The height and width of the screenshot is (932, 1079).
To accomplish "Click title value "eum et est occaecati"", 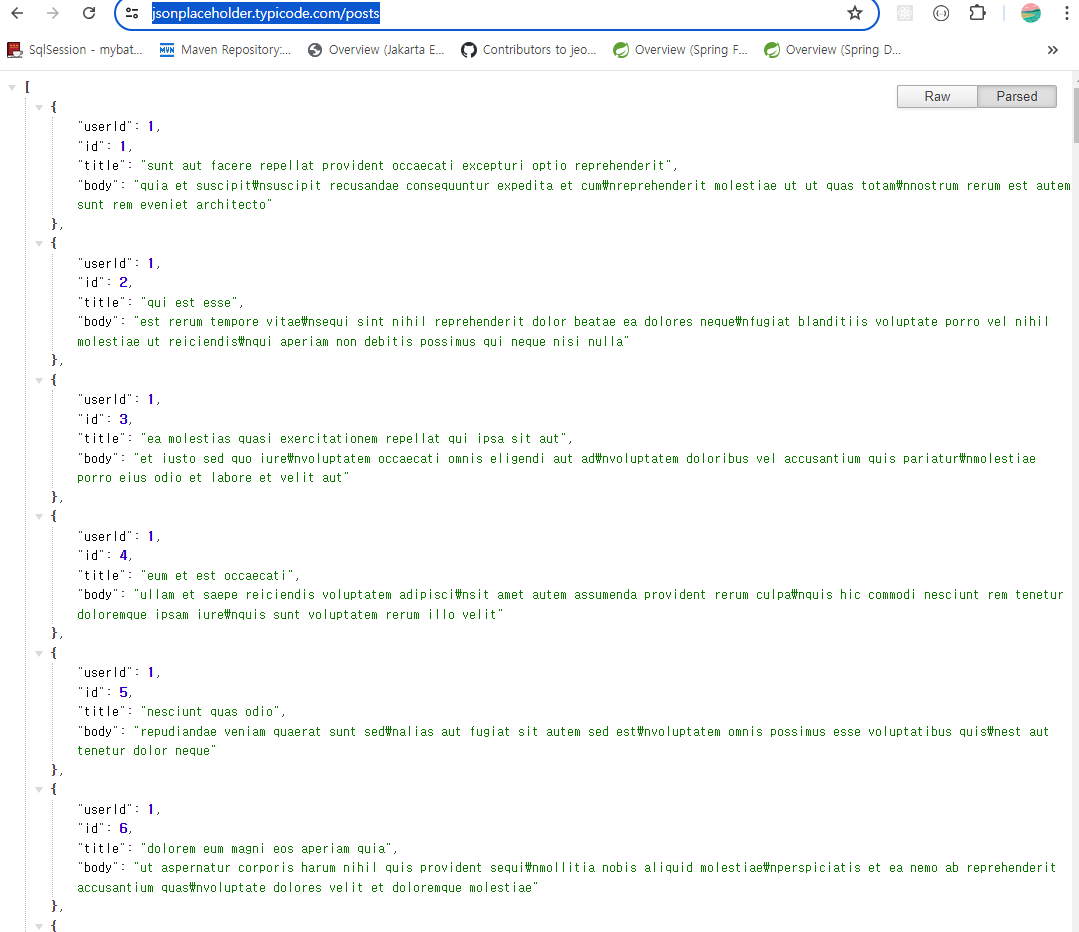I will (220, 575).
